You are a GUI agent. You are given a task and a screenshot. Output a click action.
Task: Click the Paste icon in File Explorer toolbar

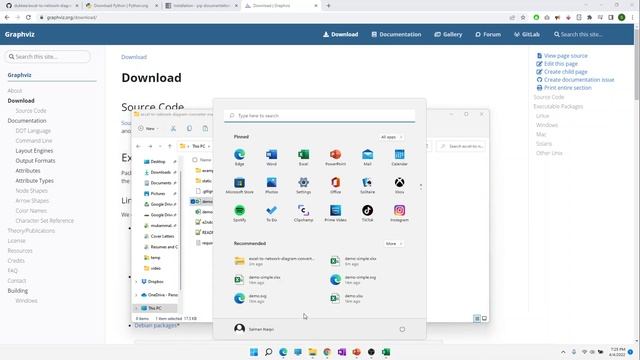[205, 128]
